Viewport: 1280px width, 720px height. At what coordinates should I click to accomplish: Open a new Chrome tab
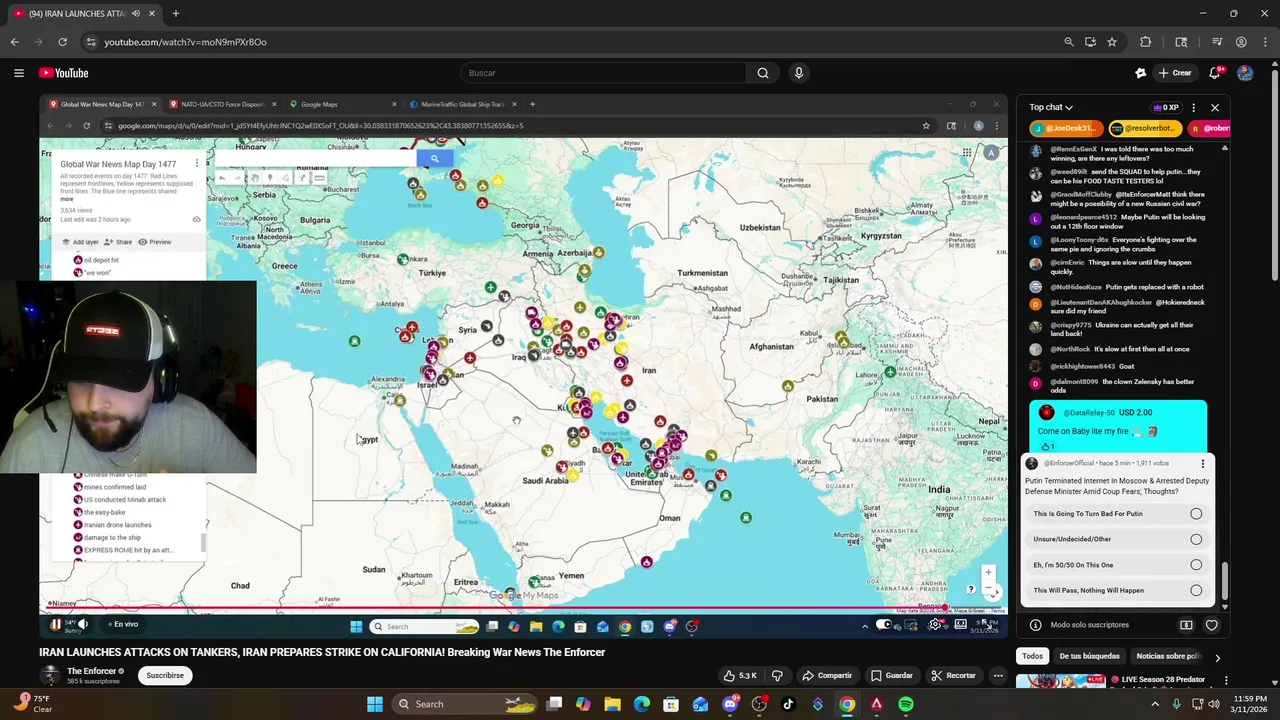tap(175, 14)
